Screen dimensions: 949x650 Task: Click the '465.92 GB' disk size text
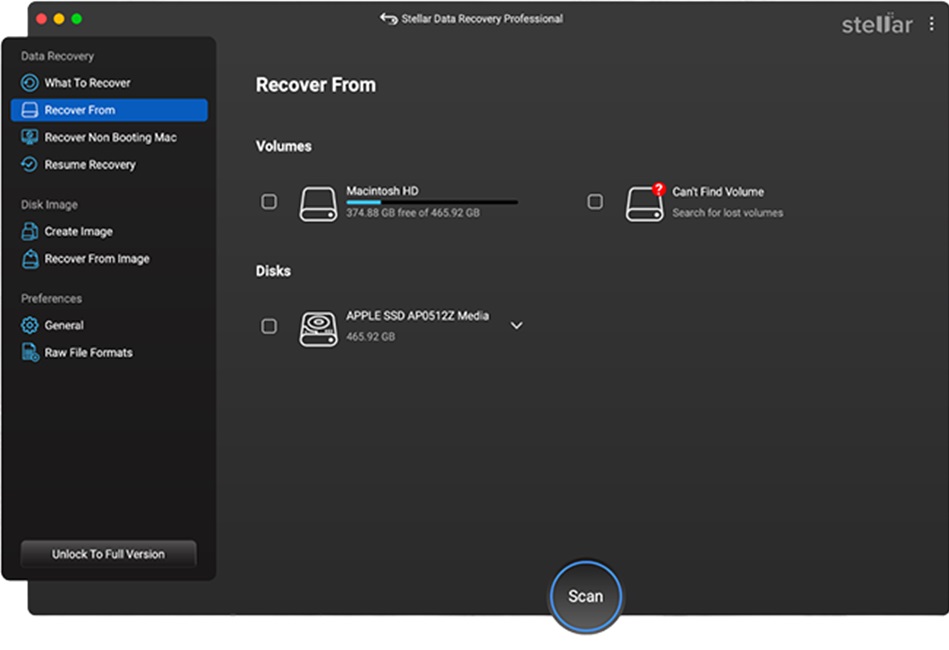pyautogui.click(x=370, y=336)
